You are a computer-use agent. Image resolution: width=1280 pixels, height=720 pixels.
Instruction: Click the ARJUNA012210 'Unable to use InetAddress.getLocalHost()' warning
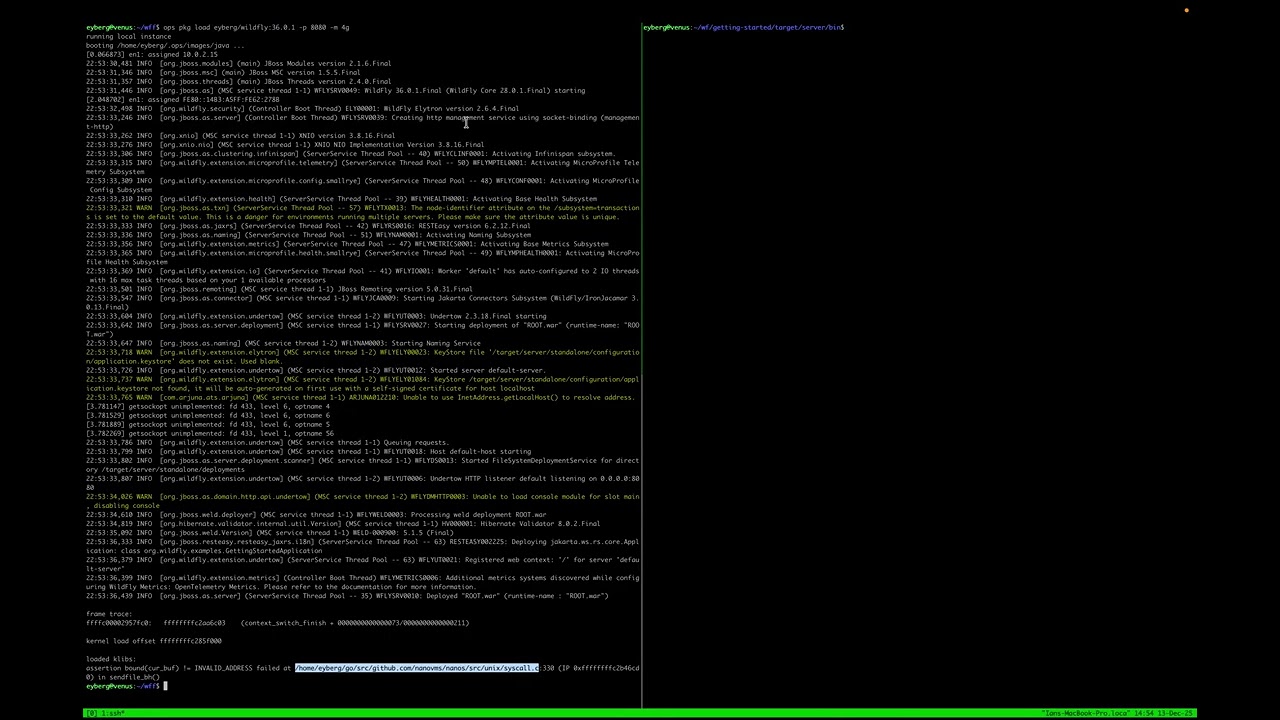360,396
